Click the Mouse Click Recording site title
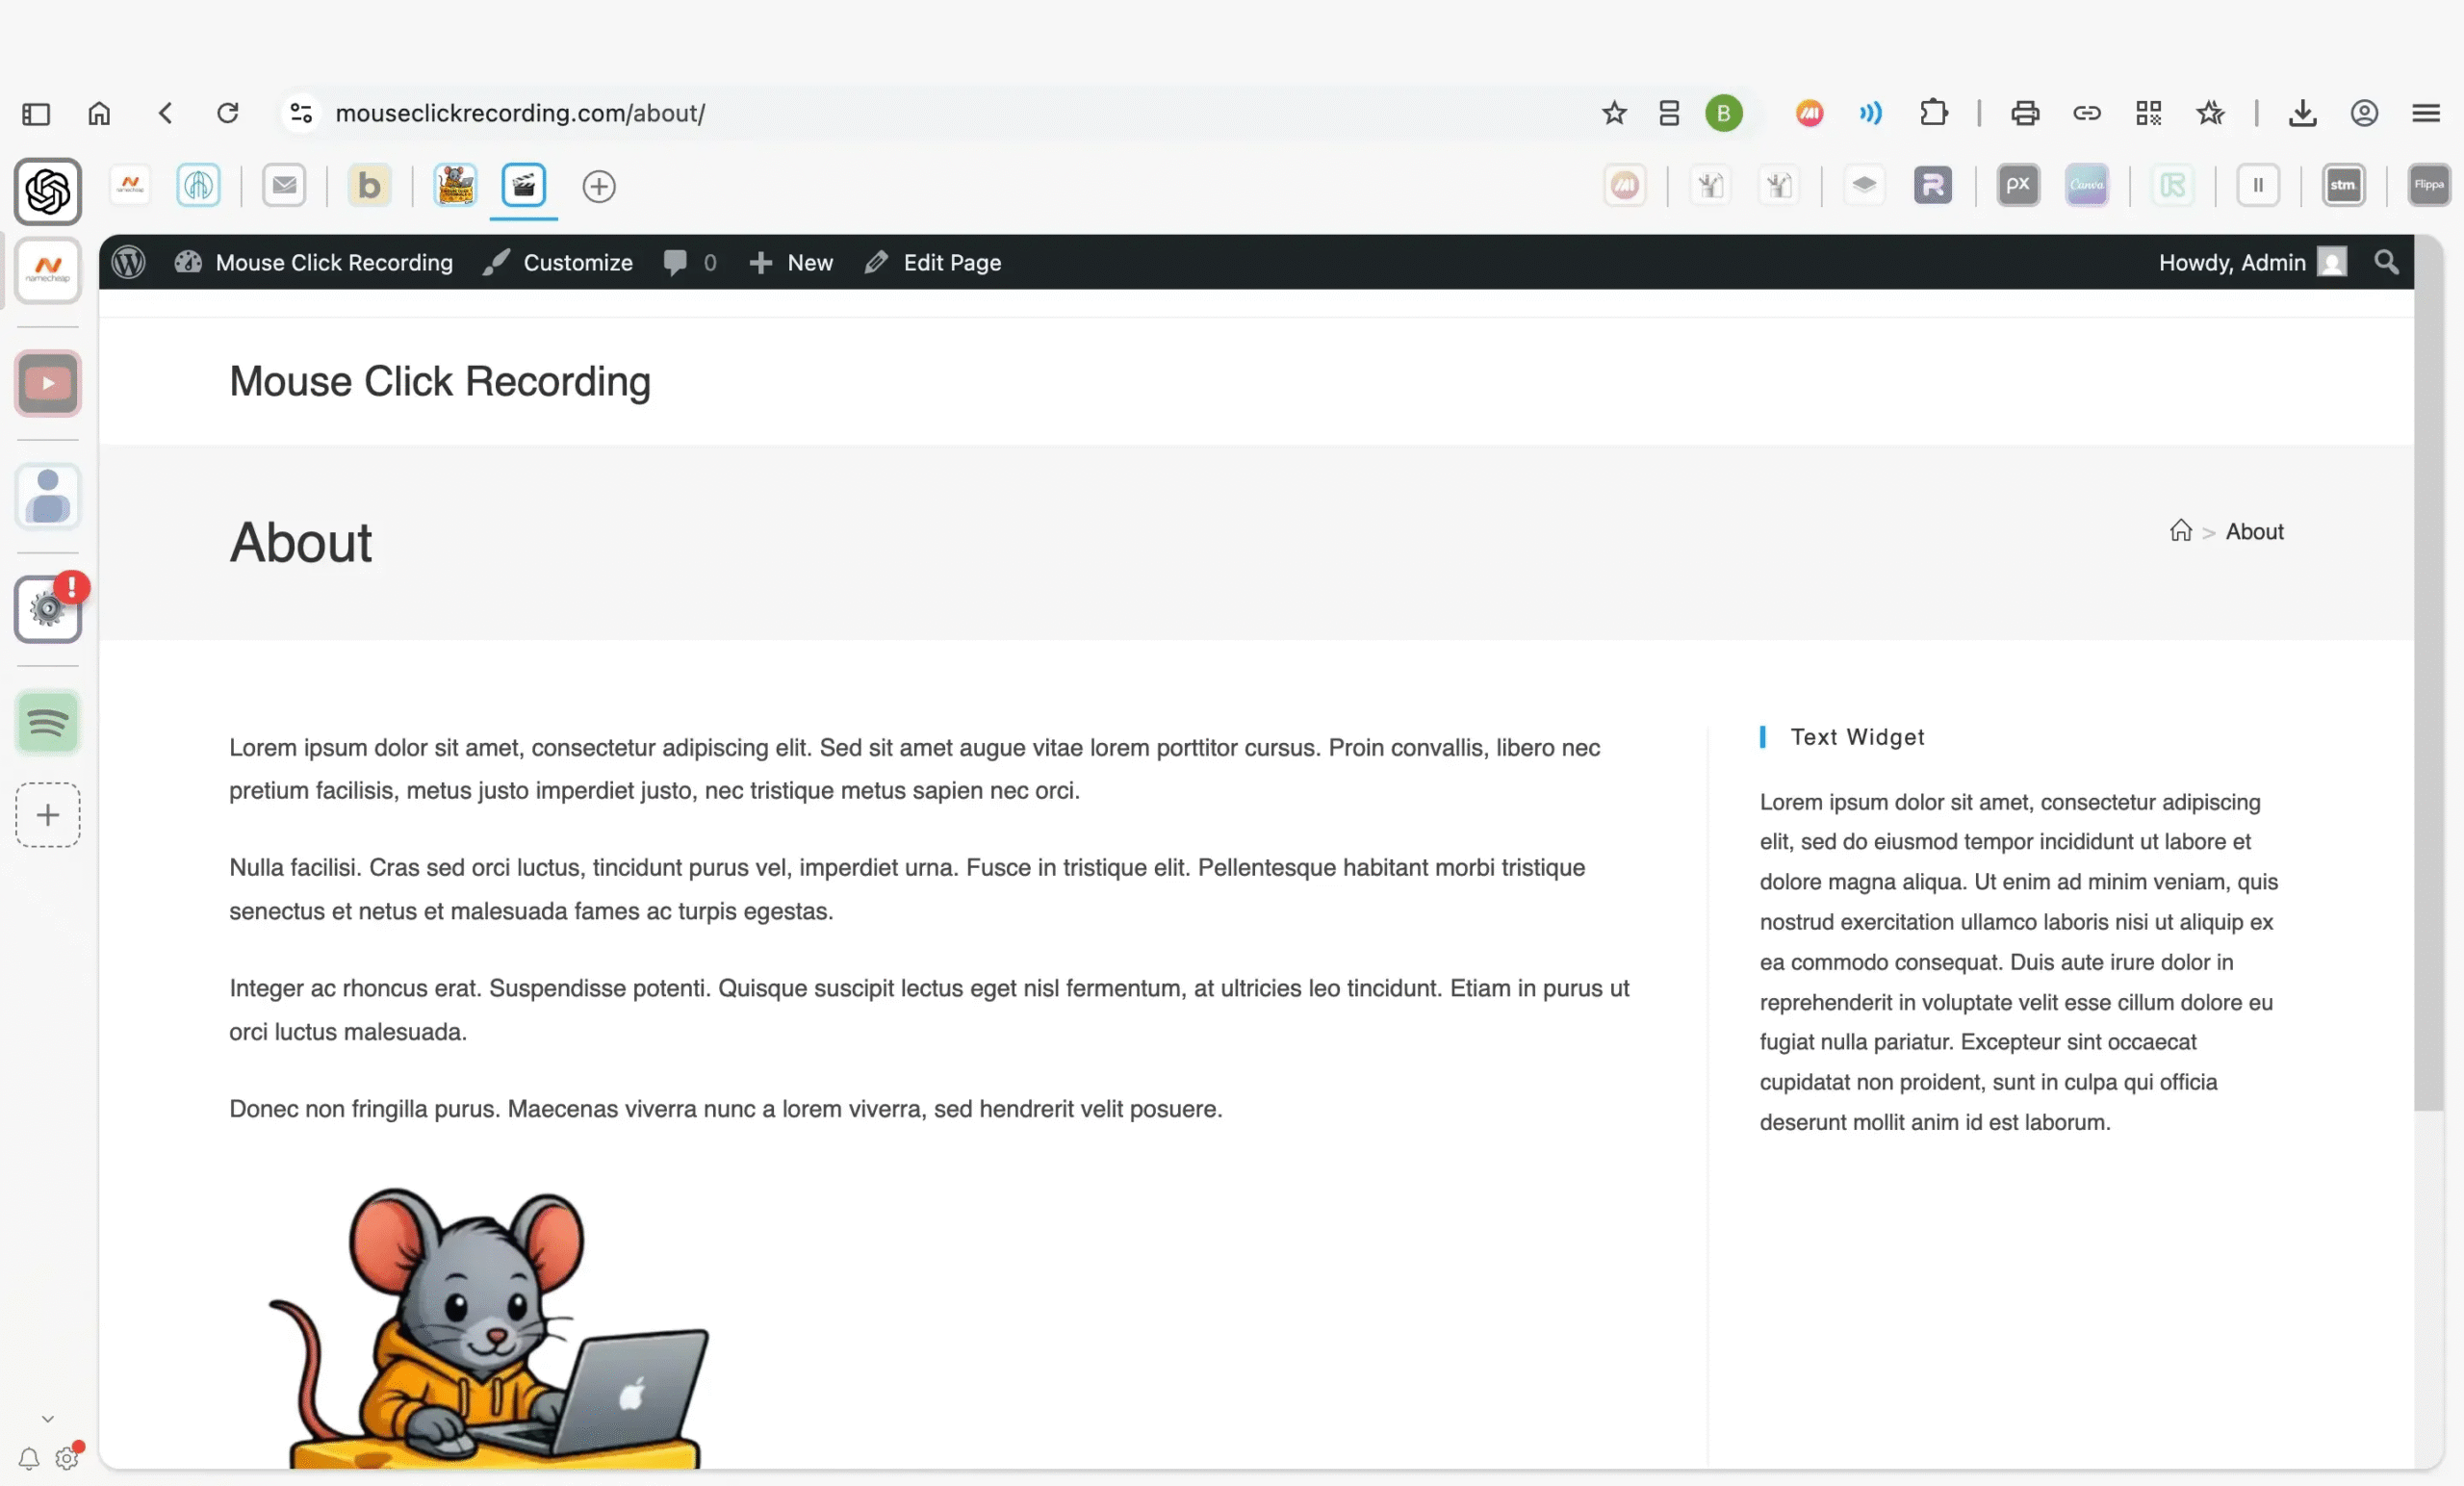 point(439,381)
